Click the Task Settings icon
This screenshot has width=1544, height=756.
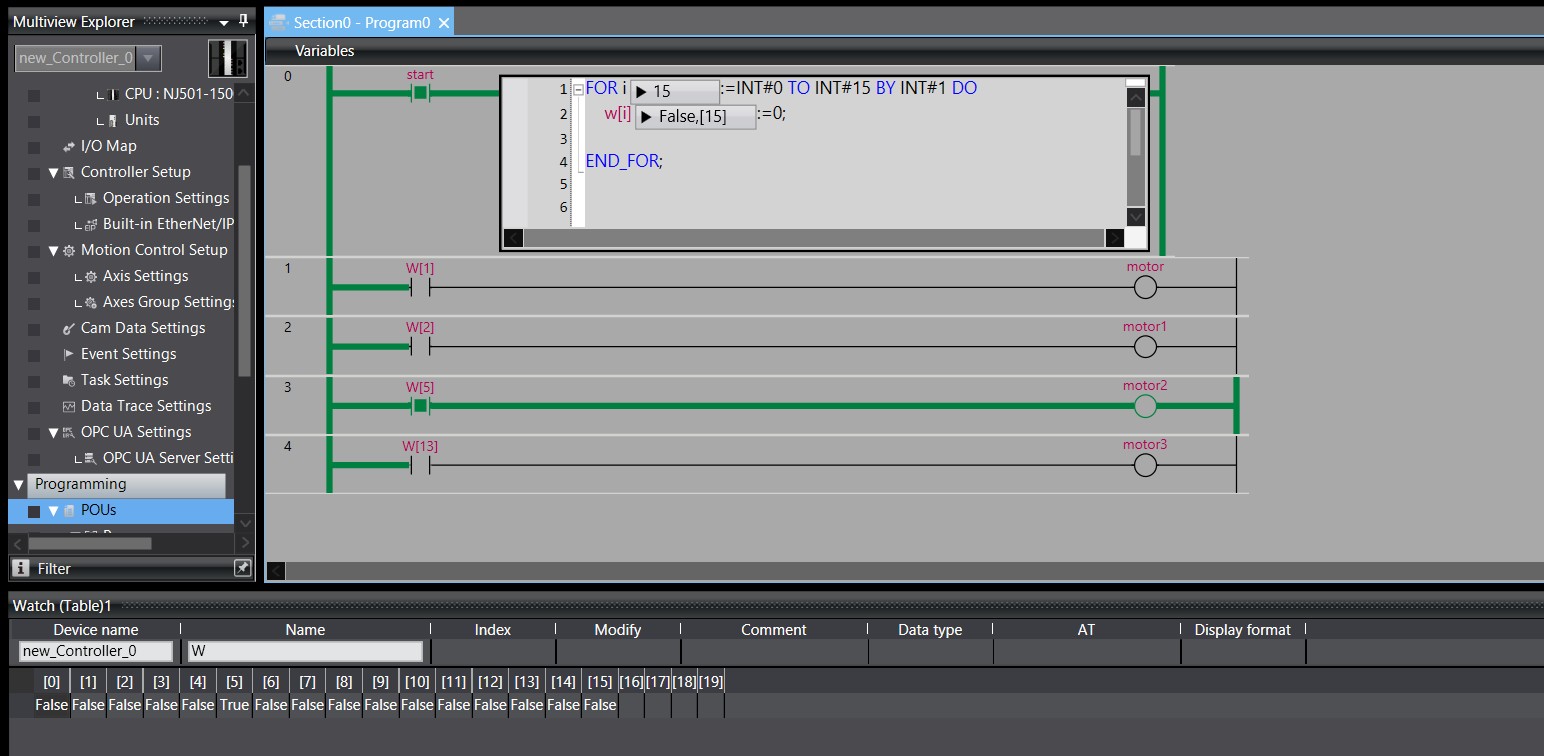(x=69, y=380)
